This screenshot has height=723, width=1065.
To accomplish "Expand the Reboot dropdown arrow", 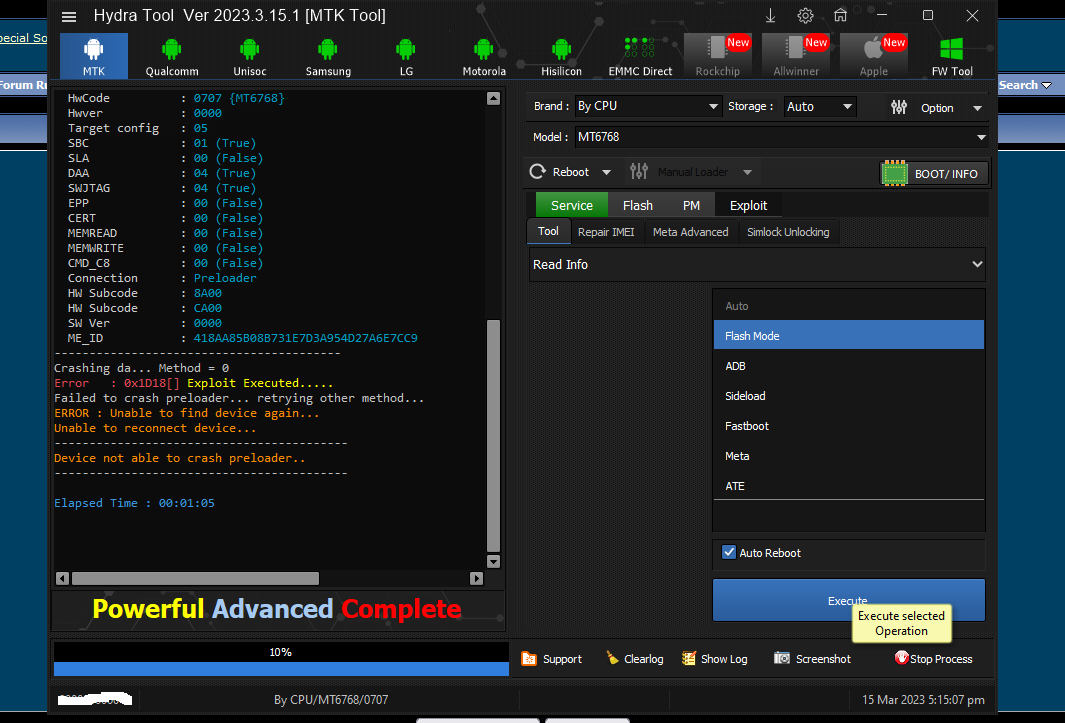I will click(x=607, y=173).
